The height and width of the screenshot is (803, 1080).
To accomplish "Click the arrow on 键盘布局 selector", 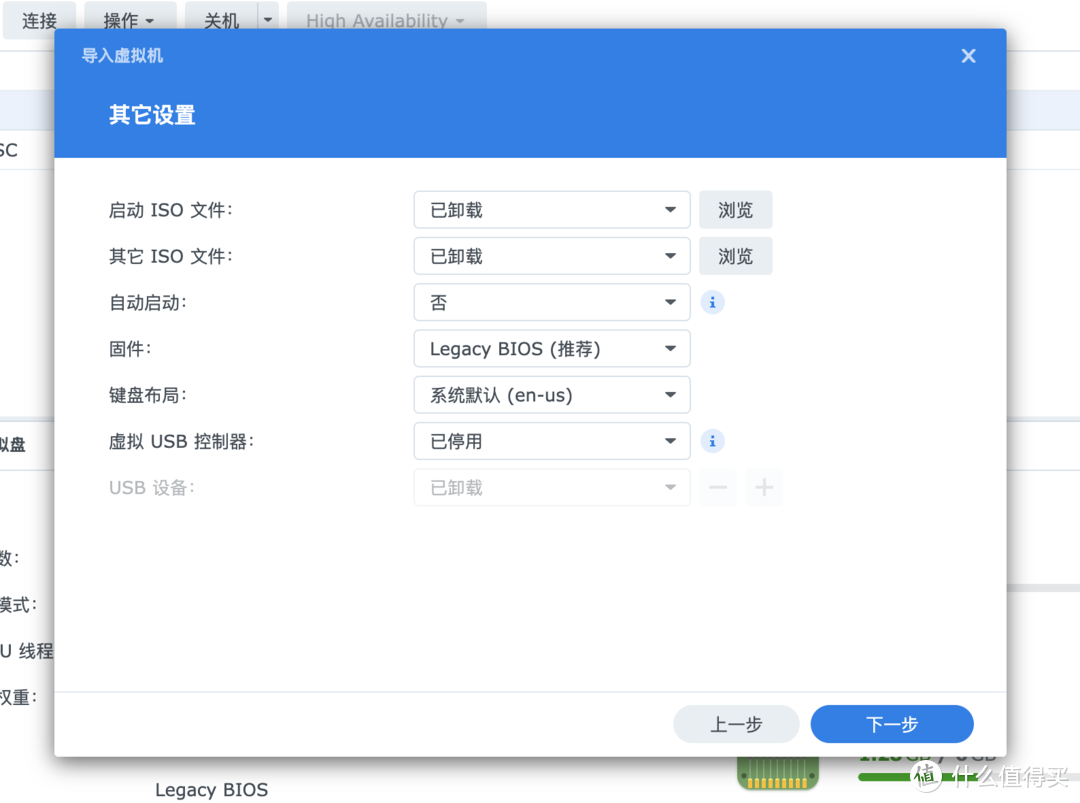I will click(673, 395).
